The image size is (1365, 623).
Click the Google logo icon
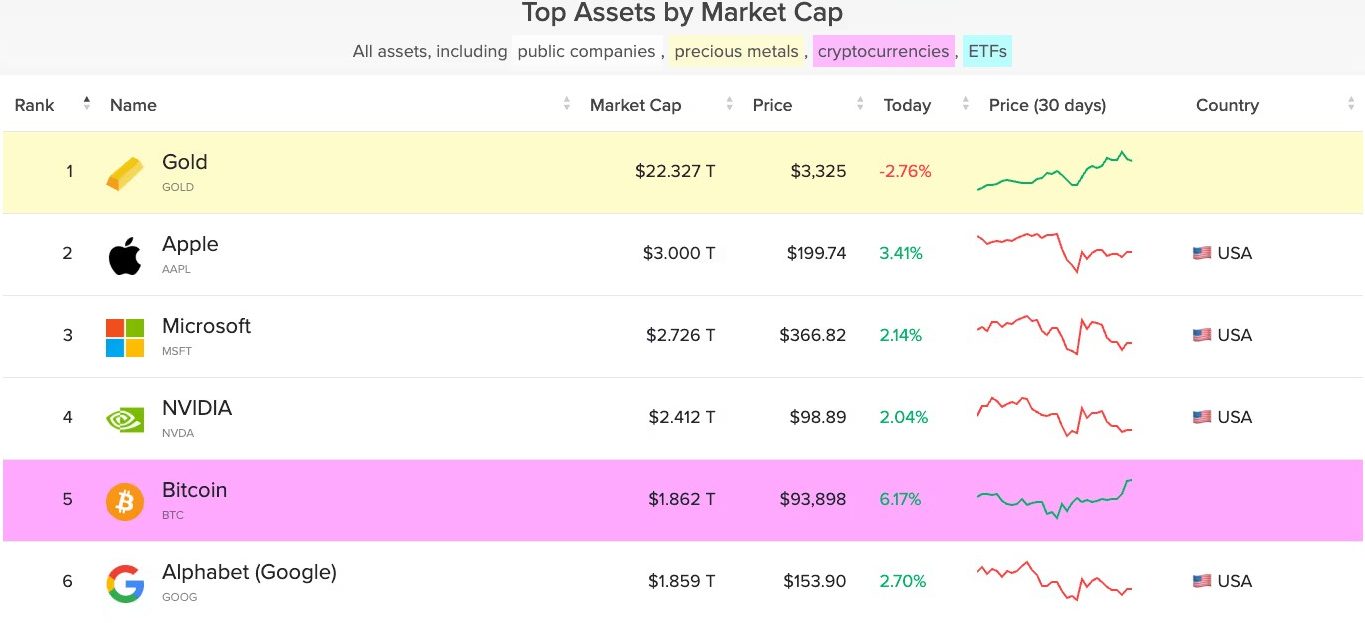[x=125, y=583]
